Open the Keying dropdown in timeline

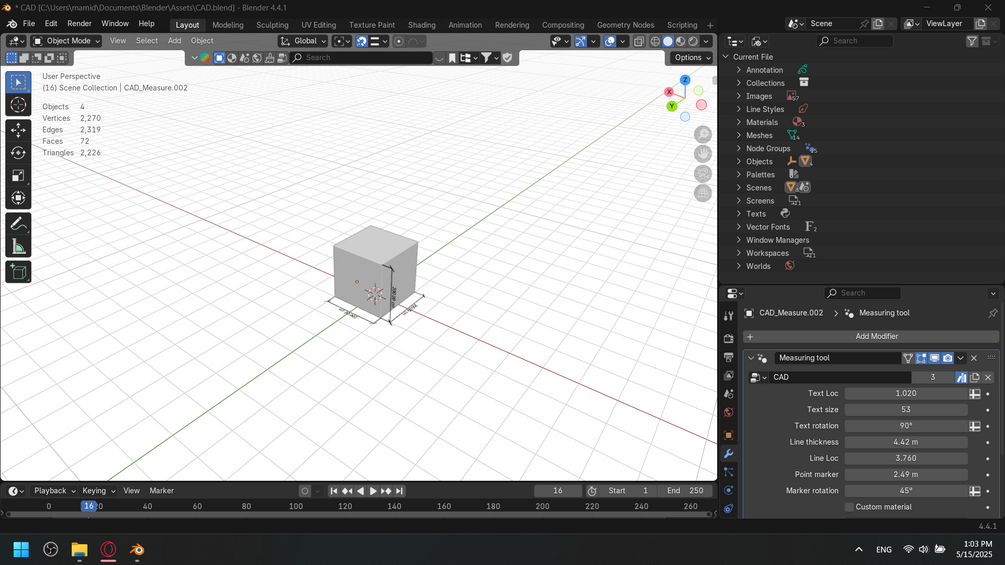tap(99, 491)
